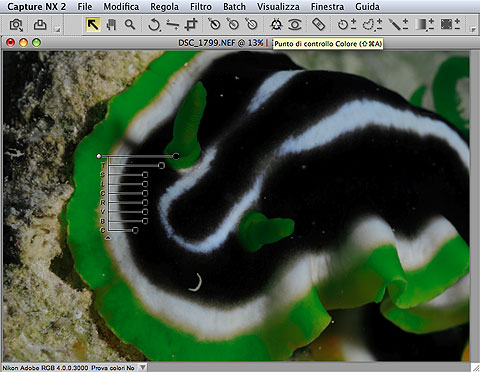Choose the Zoom magnifier tool
This screenshot has height=372, width=480.
pyautogui.click(x=130, y=25)
